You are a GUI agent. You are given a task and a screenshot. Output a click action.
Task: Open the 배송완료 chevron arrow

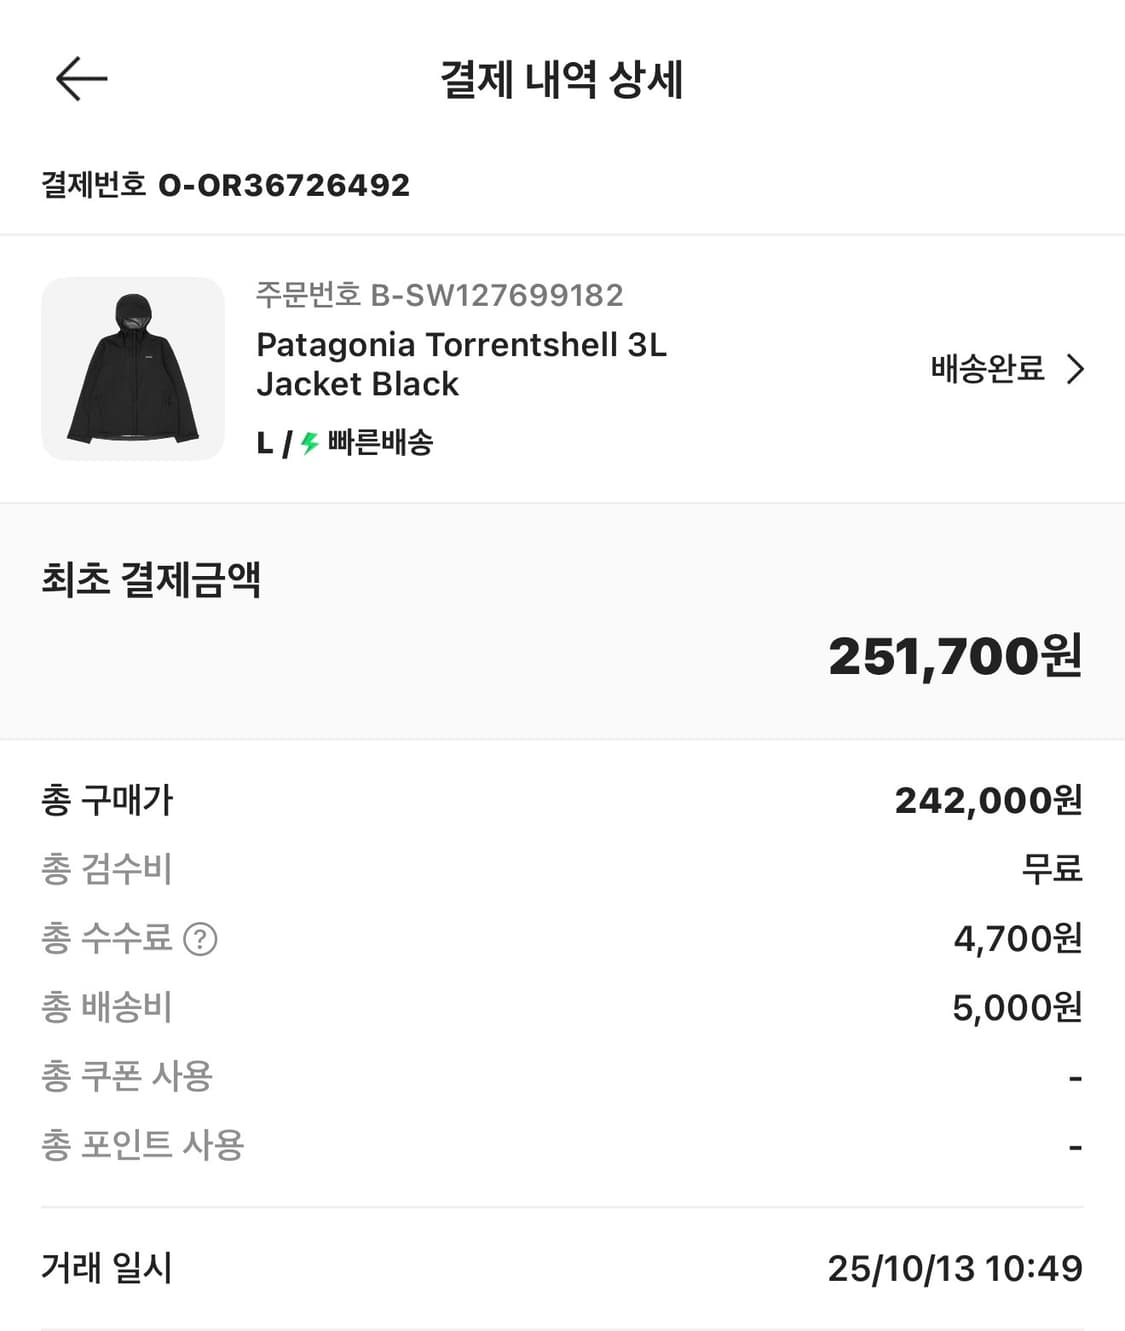[1076, 369]
